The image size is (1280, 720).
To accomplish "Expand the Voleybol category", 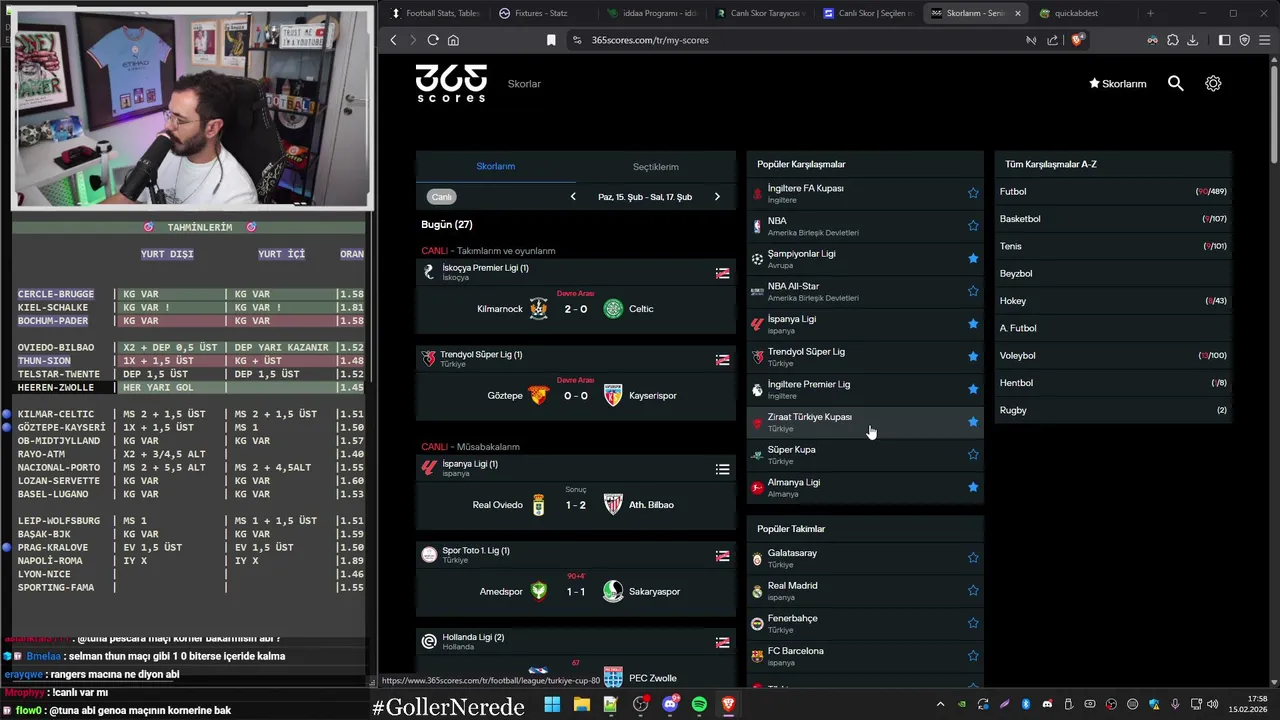I will 1113,355.
